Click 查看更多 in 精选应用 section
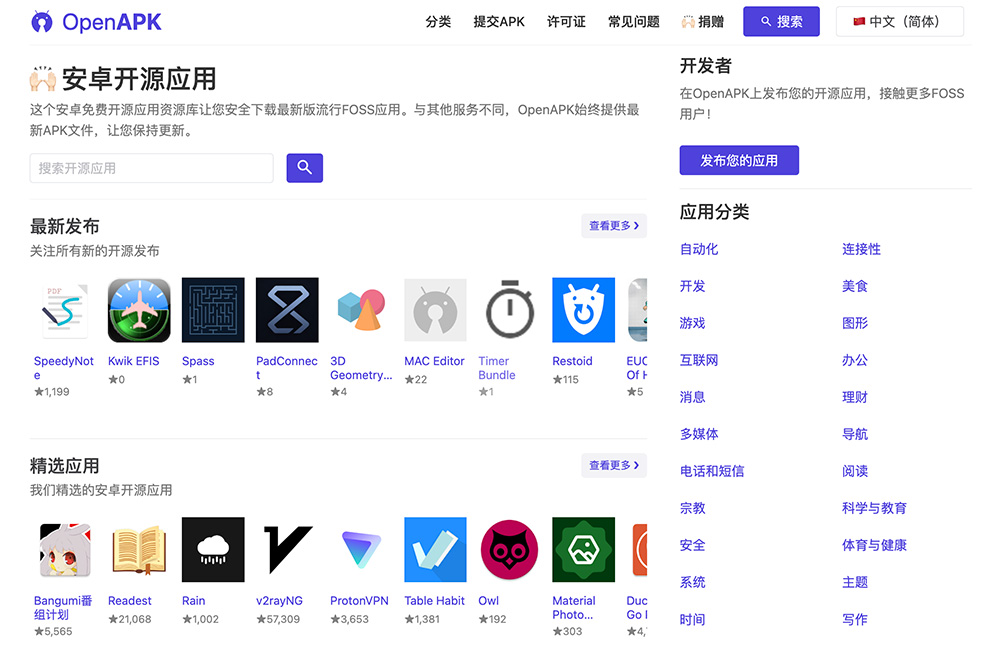Viewport: 1000px width, 649px height. point(614,465)
